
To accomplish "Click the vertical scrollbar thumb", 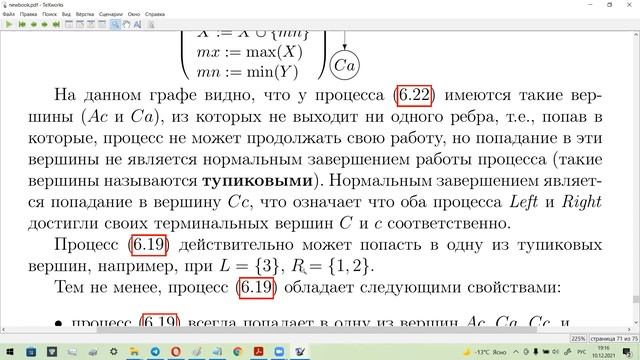I will (x=636, y=299).
